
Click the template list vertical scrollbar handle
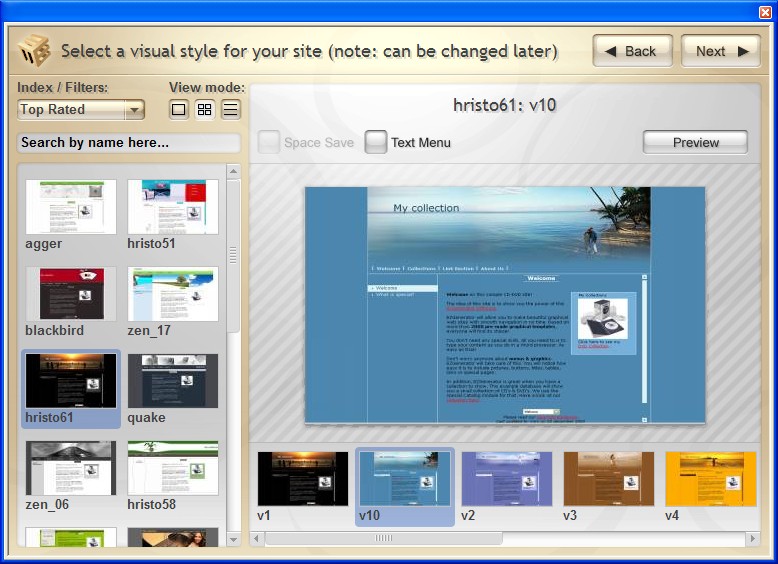pyautogui.click(x=234, y=255)
